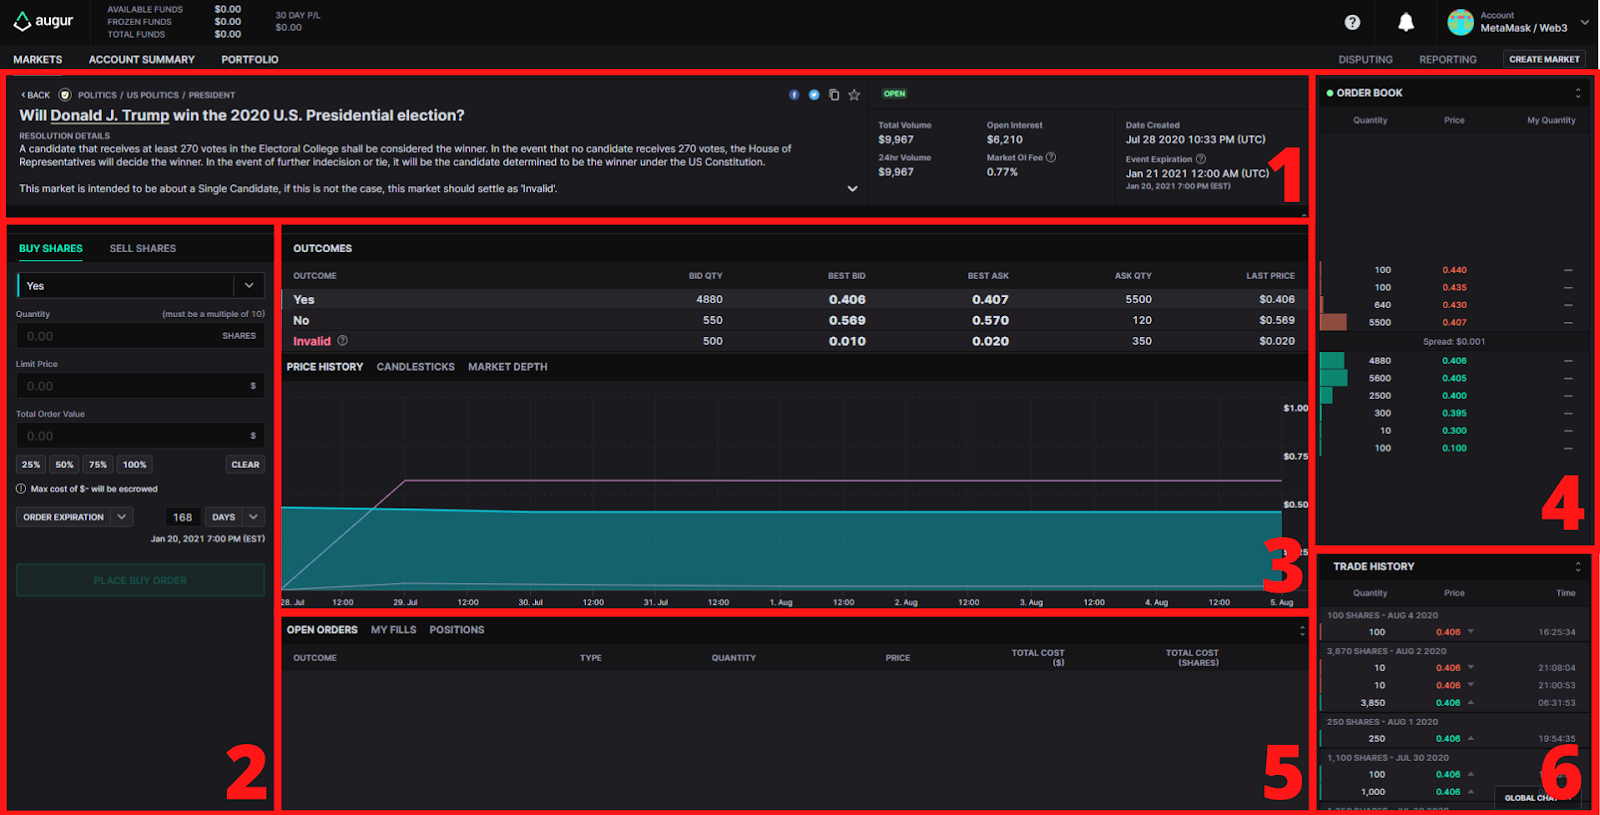
Task: Select the Invalid outcome row
Action: click(795, 341)
